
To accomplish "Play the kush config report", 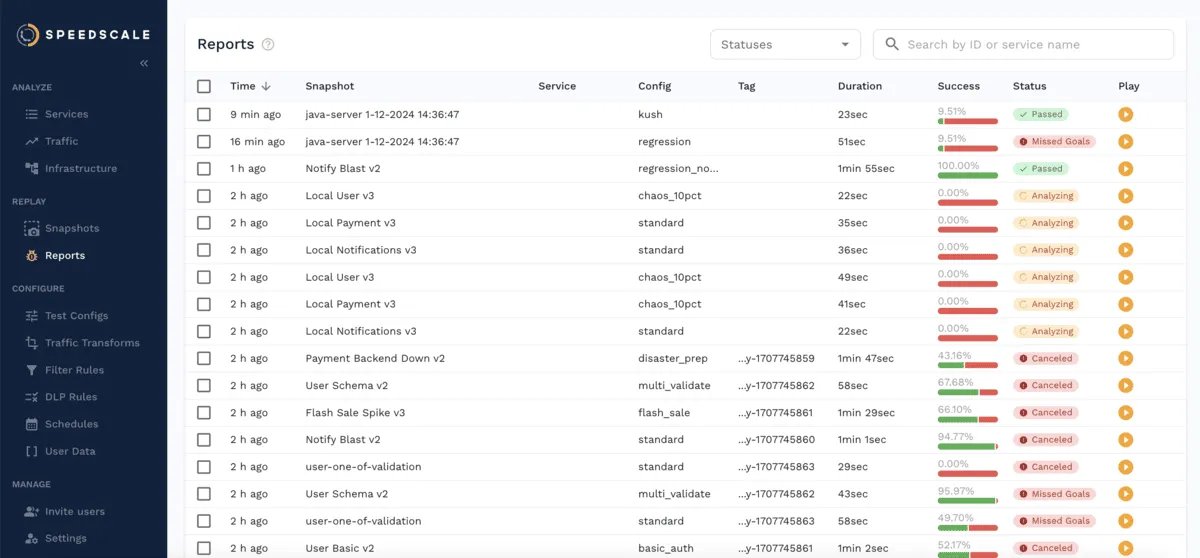I will (x=1125, y=114).
